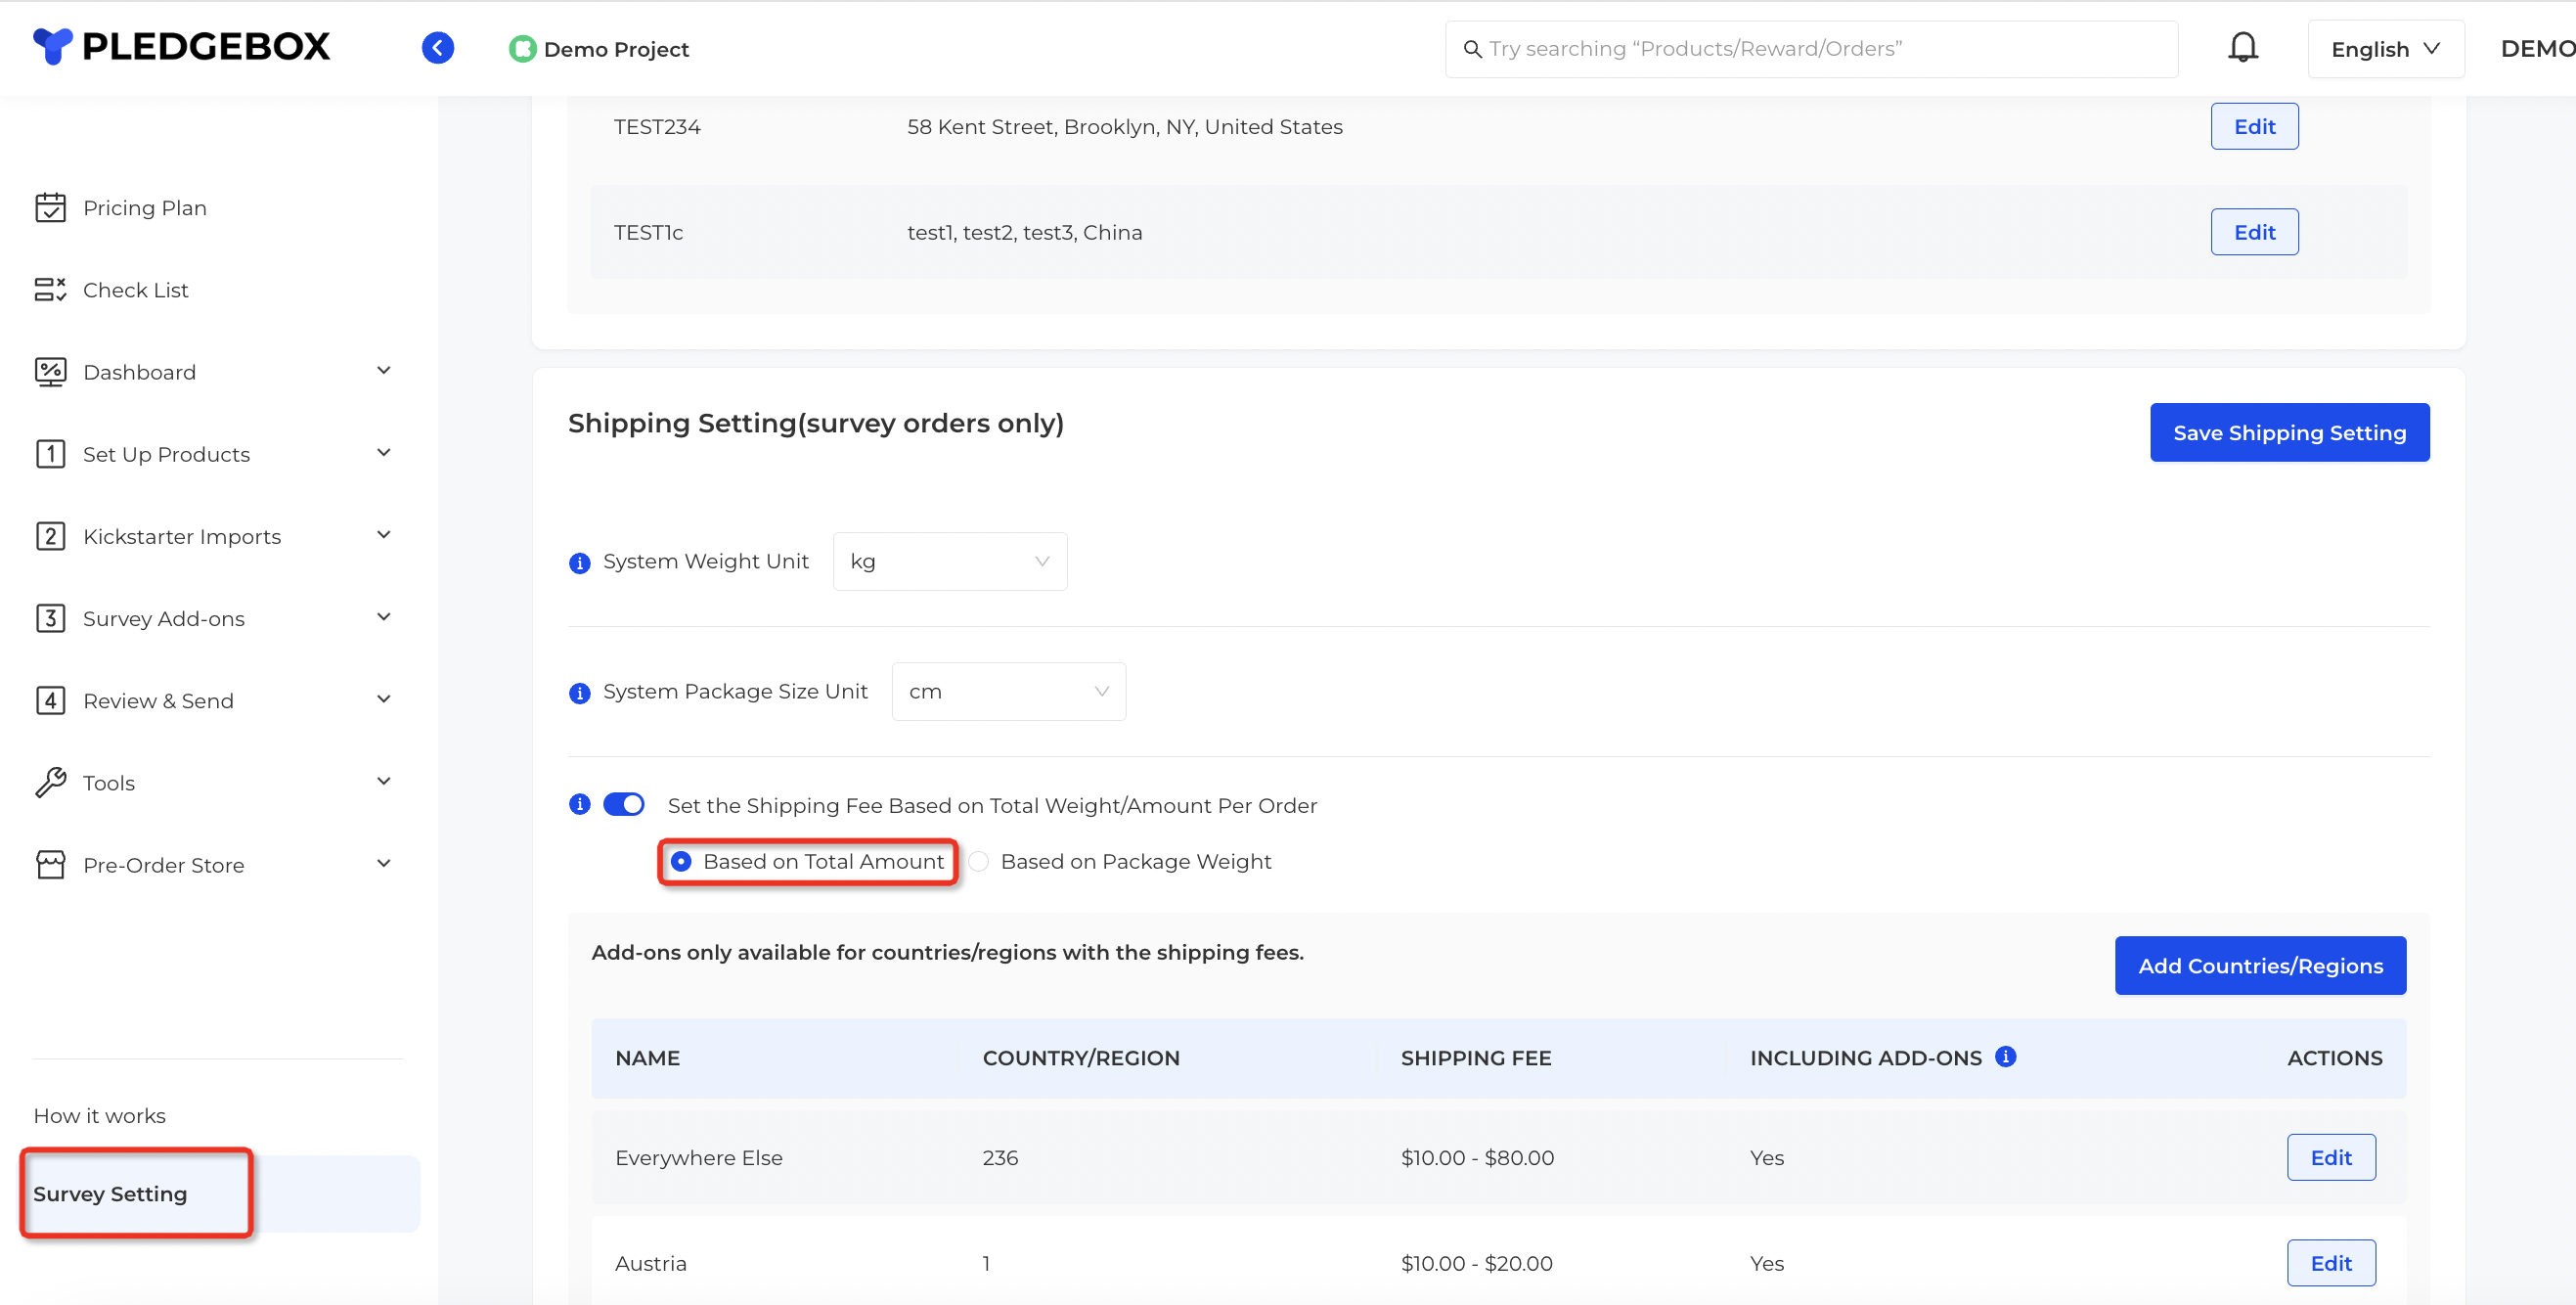Toggle shipping fee by weight/amount switch

(624, 804)
